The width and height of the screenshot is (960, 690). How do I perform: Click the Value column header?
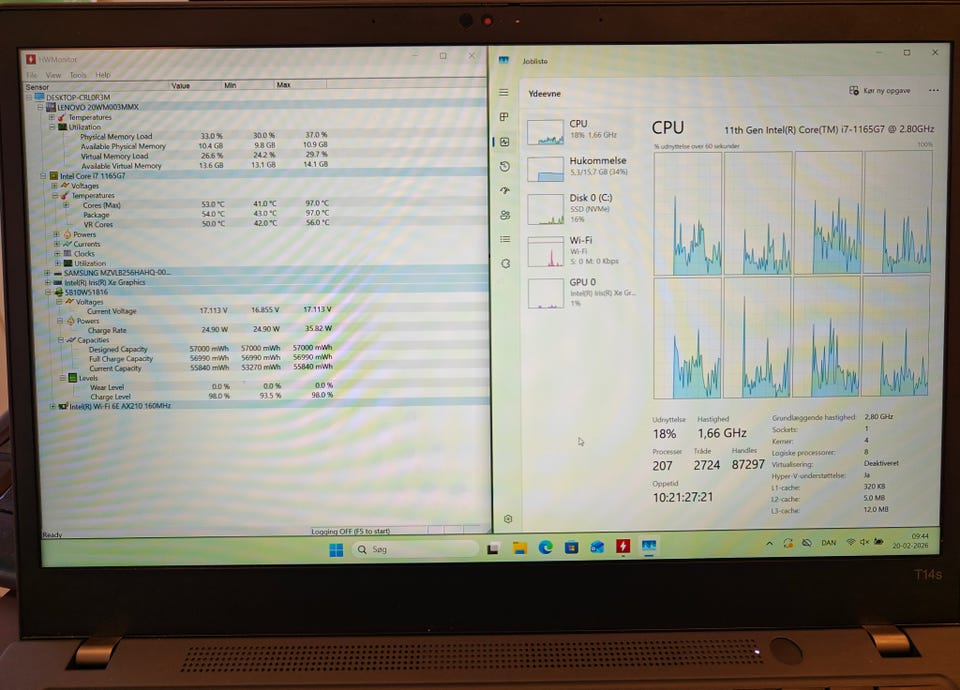[x=195, y=86]
